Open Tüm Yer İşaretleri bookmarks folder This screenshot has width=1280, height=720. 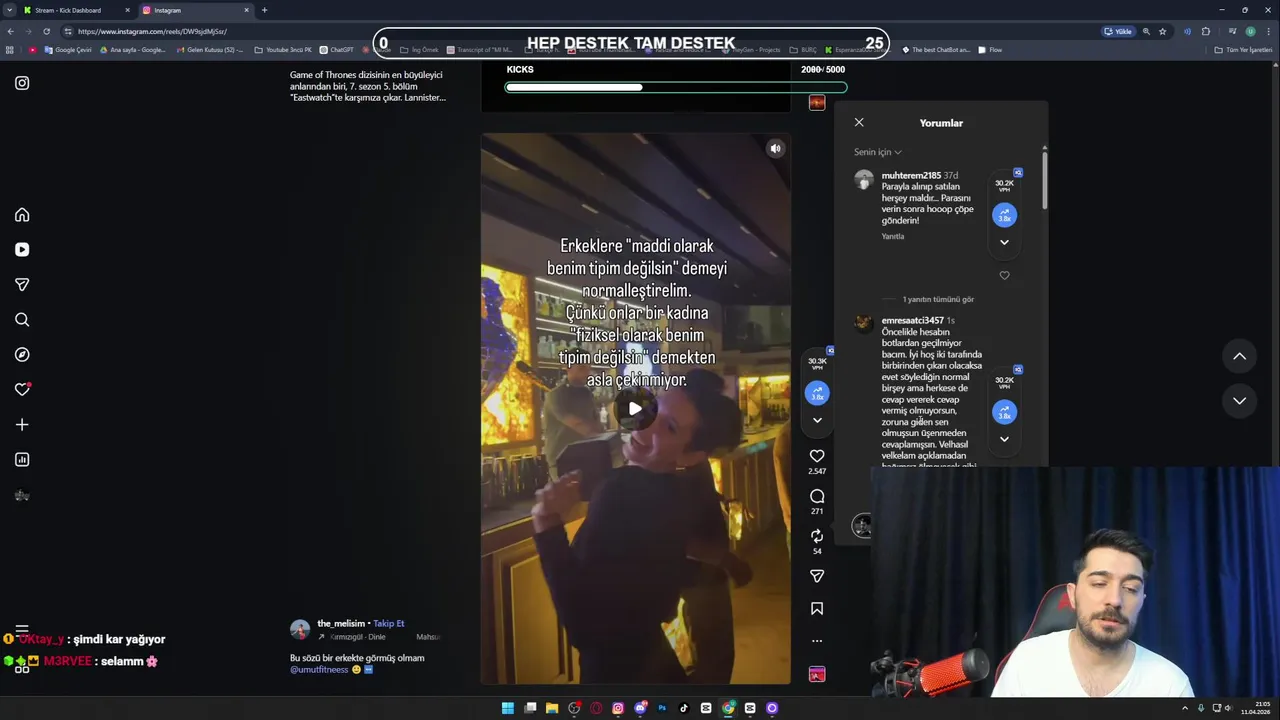[x=1243, y=50]
